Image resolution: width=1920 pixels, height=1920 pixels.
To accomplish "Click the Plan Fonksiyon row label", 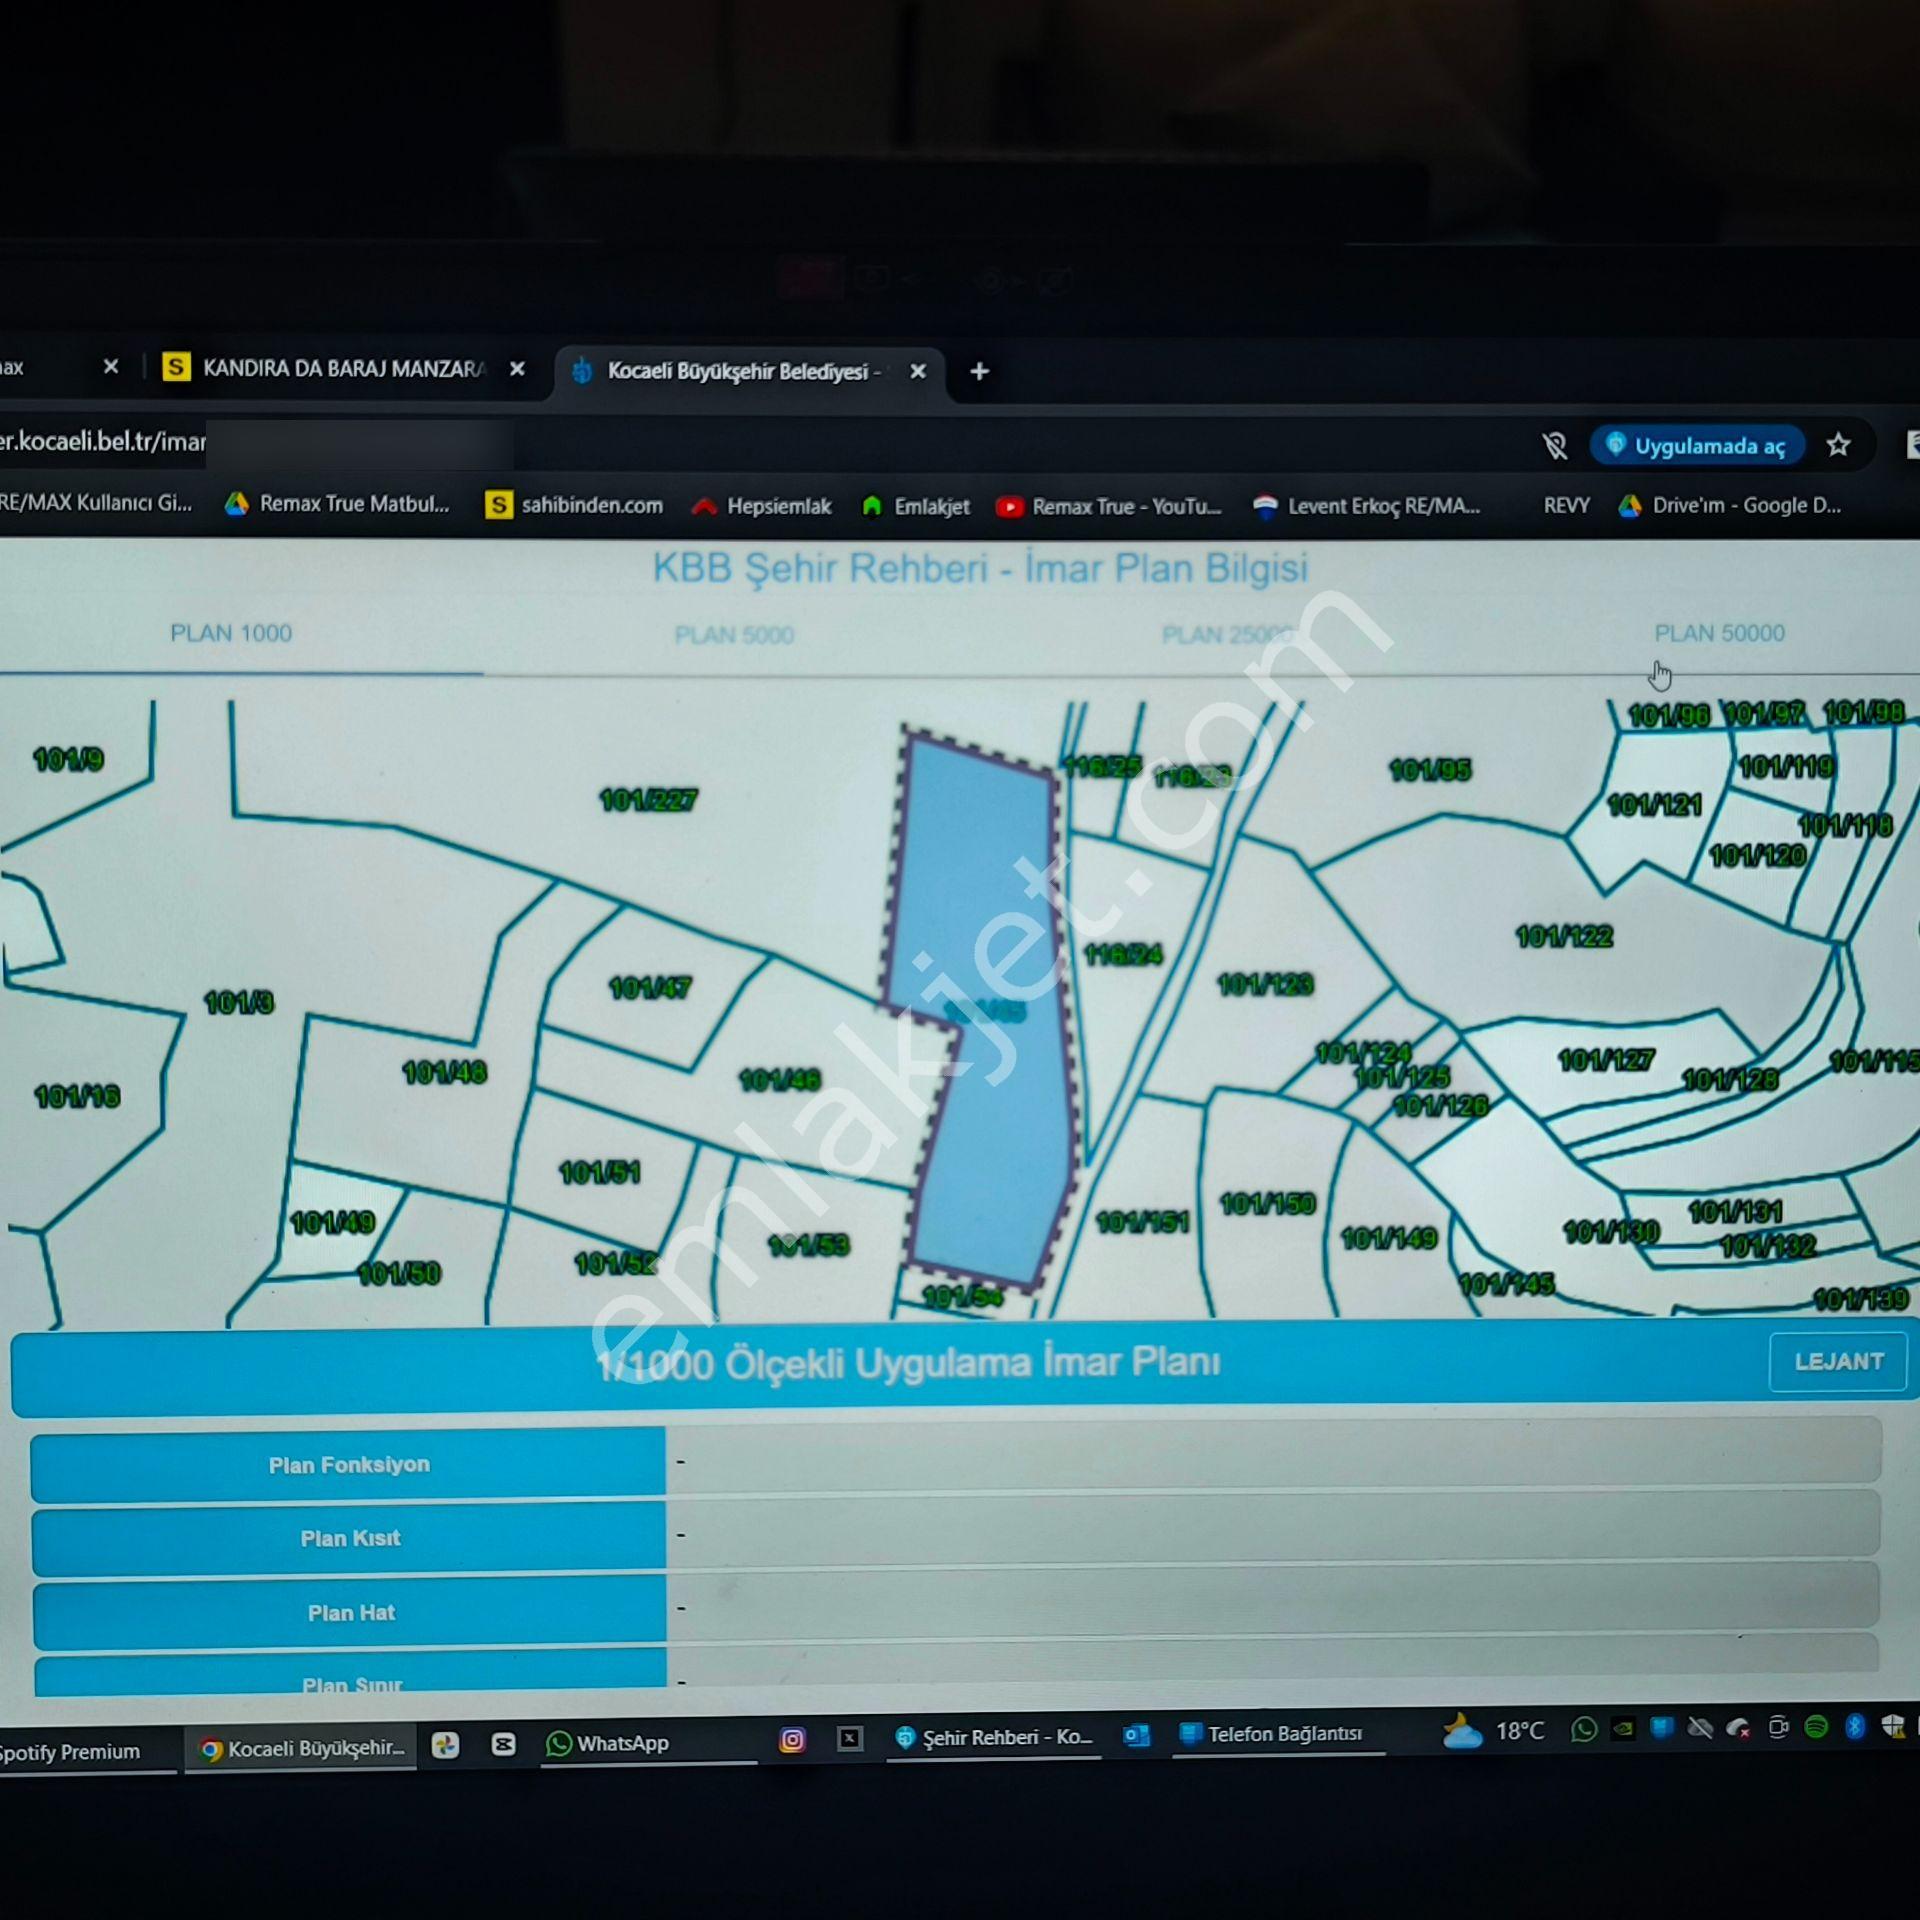I will point(349,1465).
